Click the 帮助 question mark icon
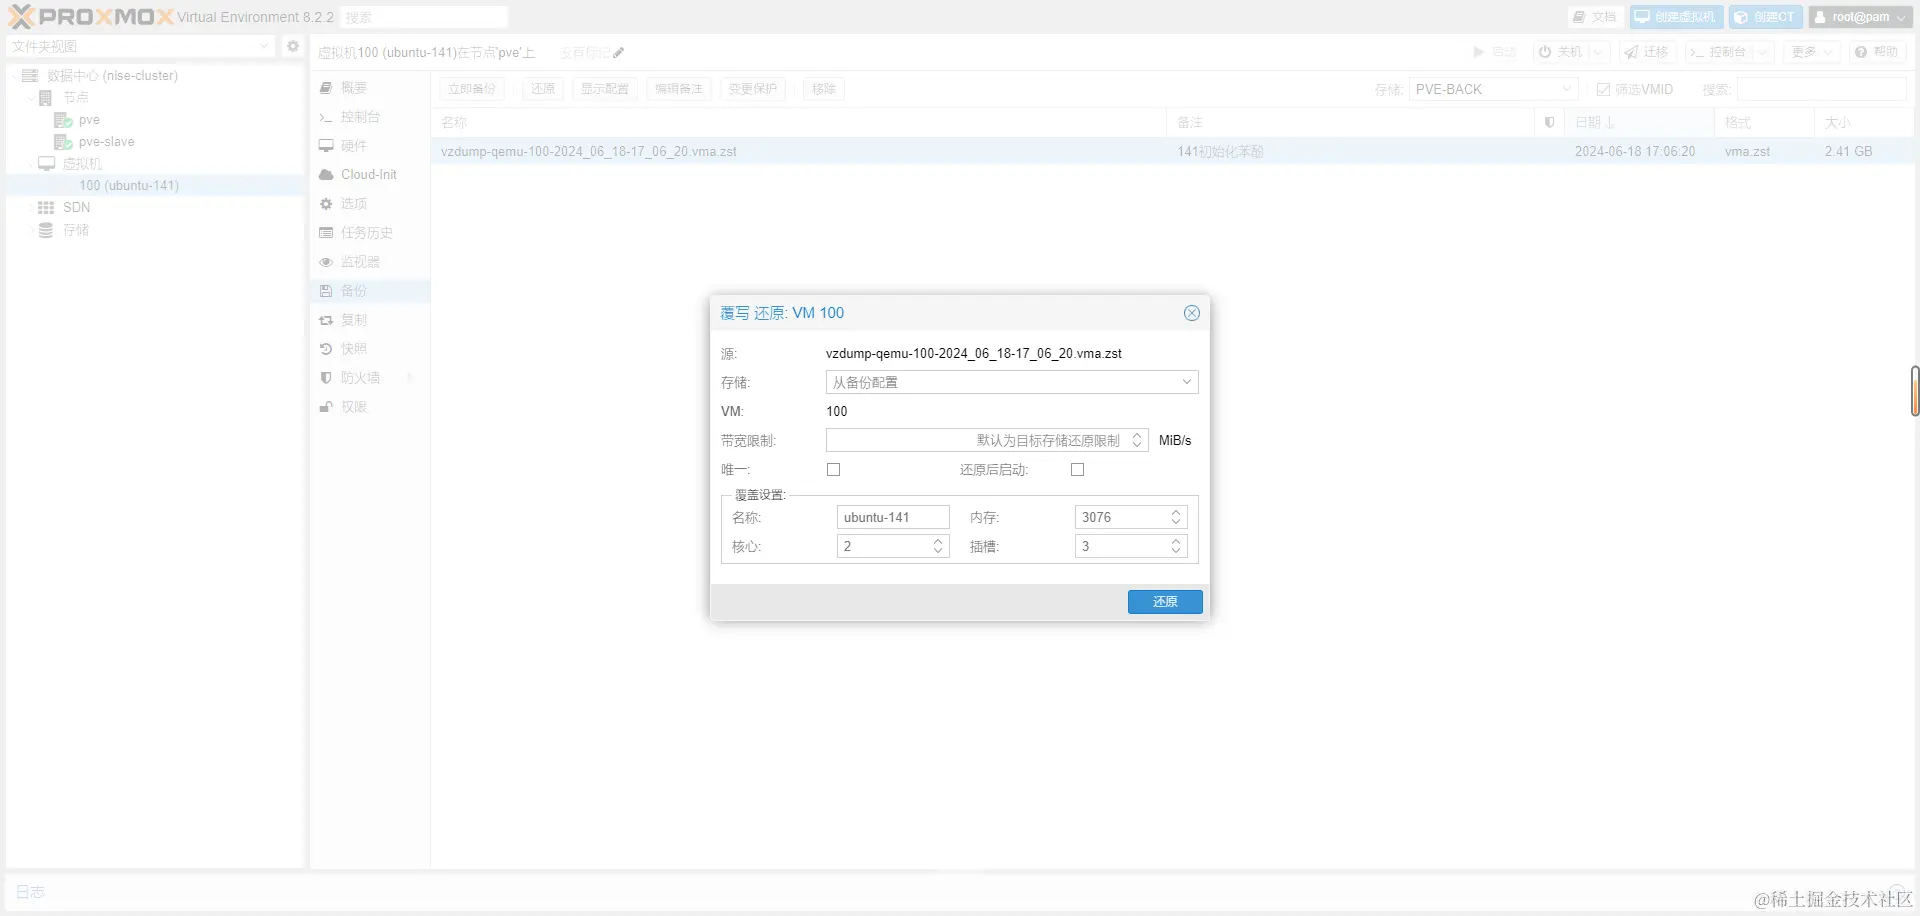 1861,52
